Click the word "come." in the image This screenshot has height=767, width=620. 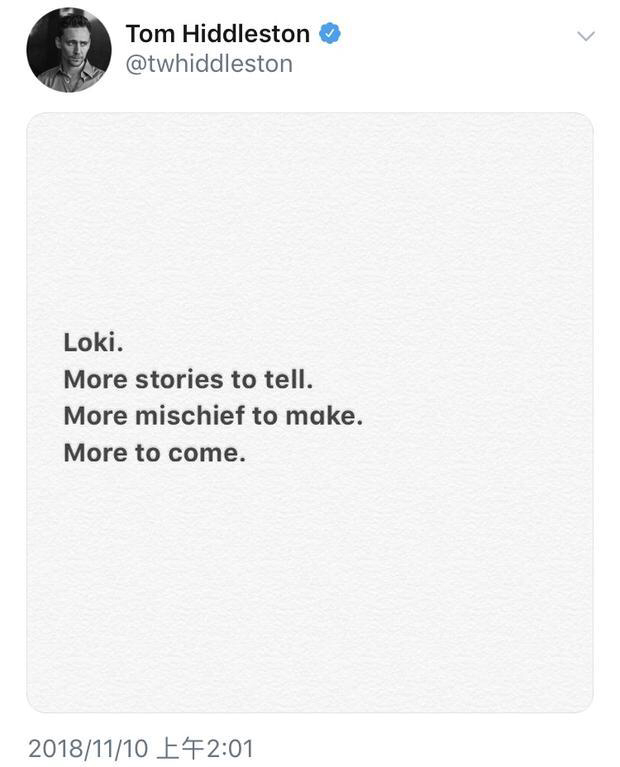[x=206, y=453]
